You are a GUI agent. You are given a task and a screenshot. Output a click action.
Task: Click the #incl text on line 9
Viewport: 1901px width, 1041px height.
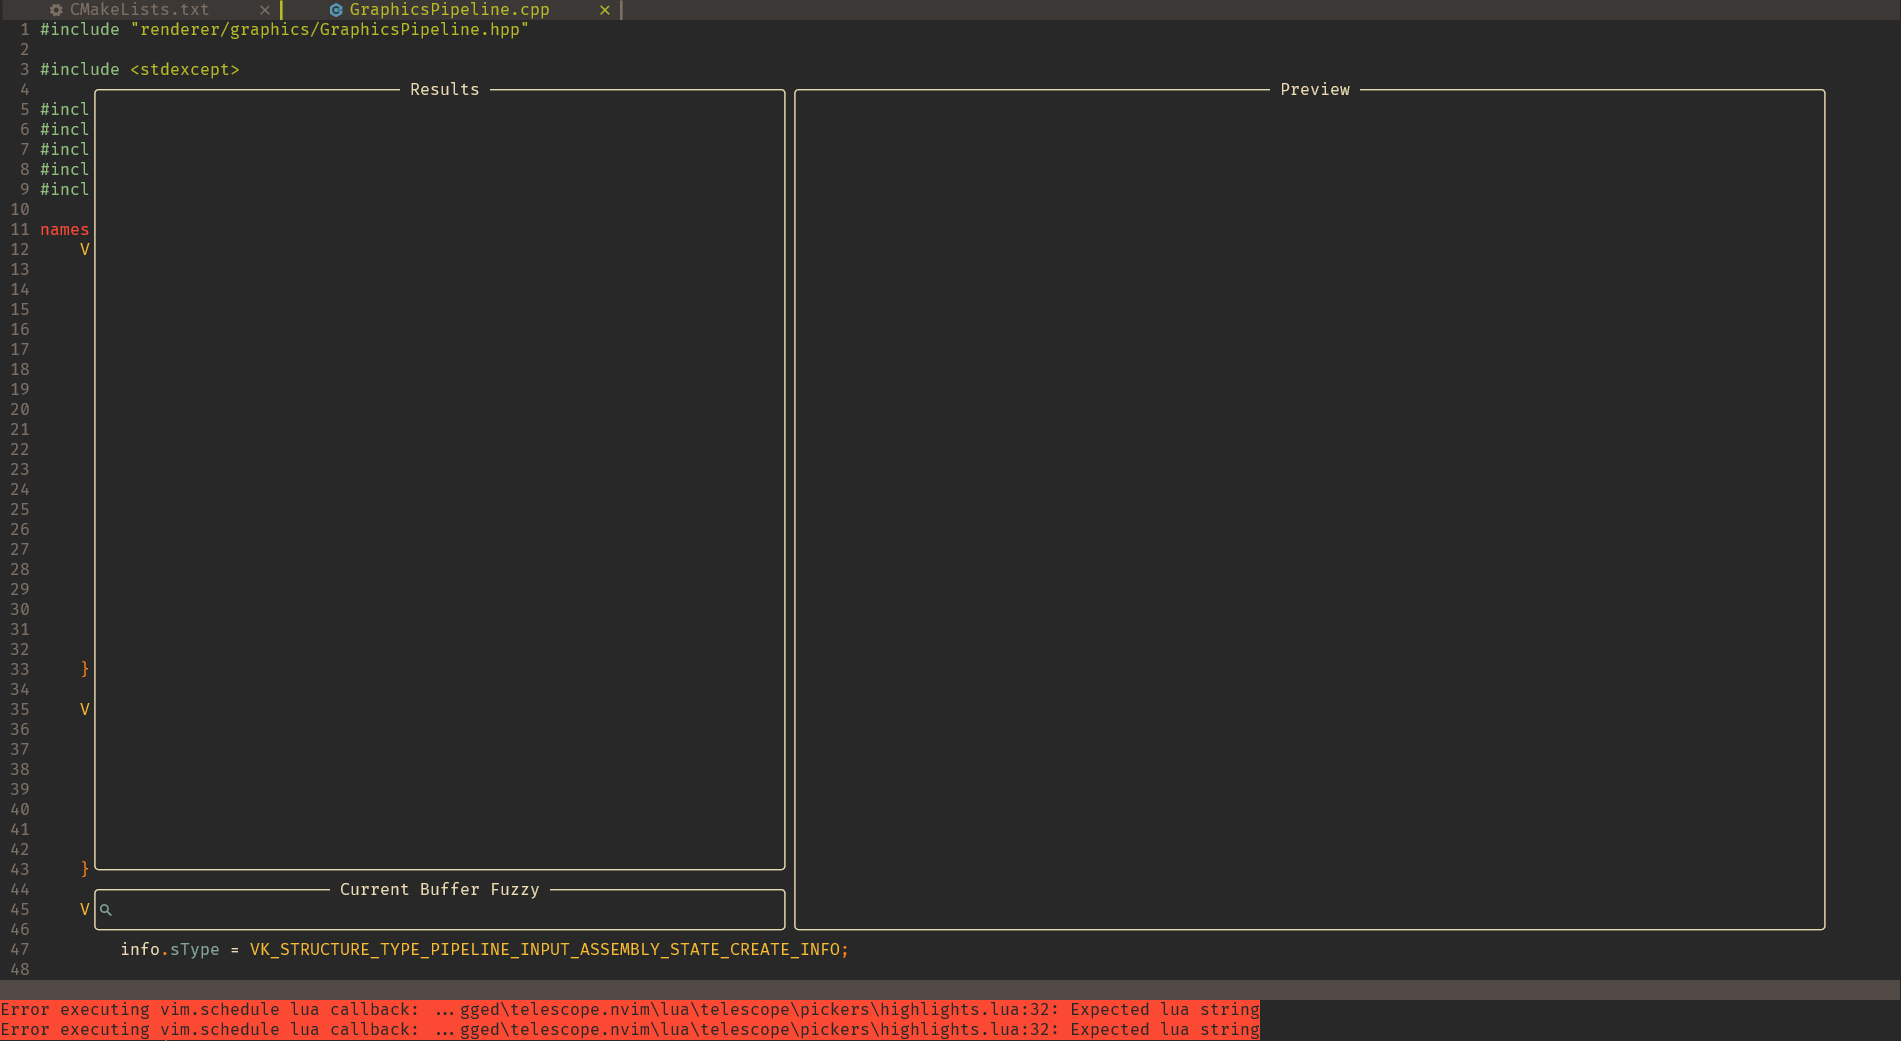[x=65, y=190]
